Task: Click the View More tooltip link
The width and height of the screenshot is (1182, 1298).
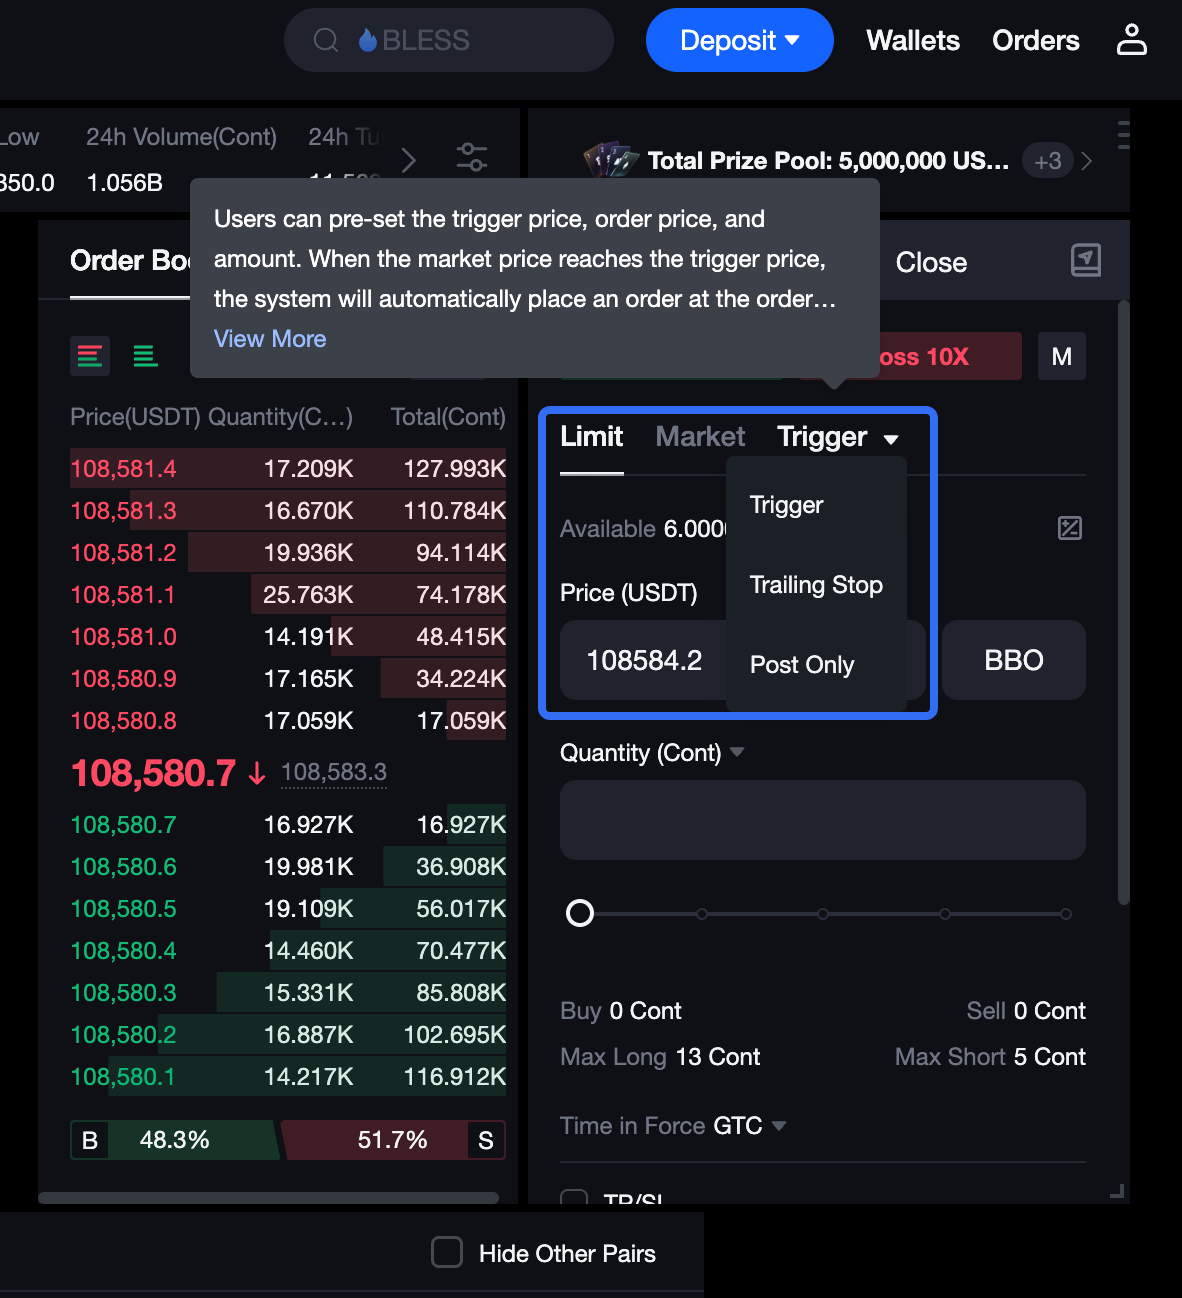Action: [x=270, y=339]
